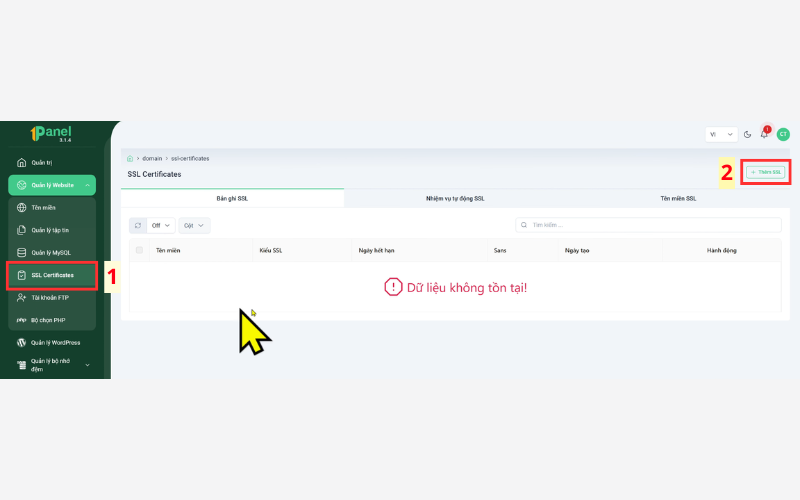
Task: Click the WordPress logo icon
Action: tap(21, 342)
